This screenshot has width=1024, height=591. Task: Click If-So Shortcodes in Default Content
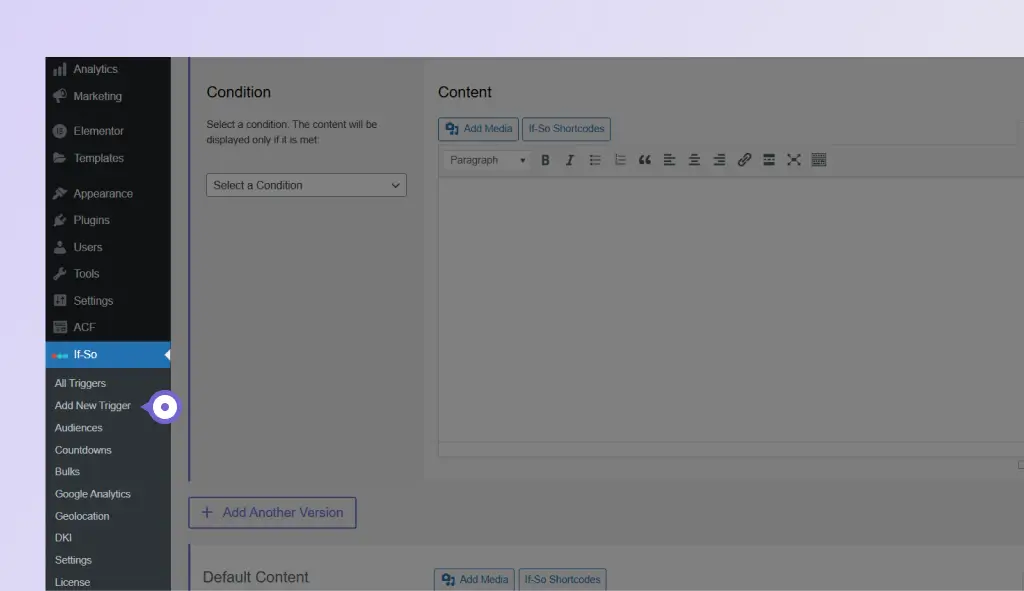click(x=562, y=579)
